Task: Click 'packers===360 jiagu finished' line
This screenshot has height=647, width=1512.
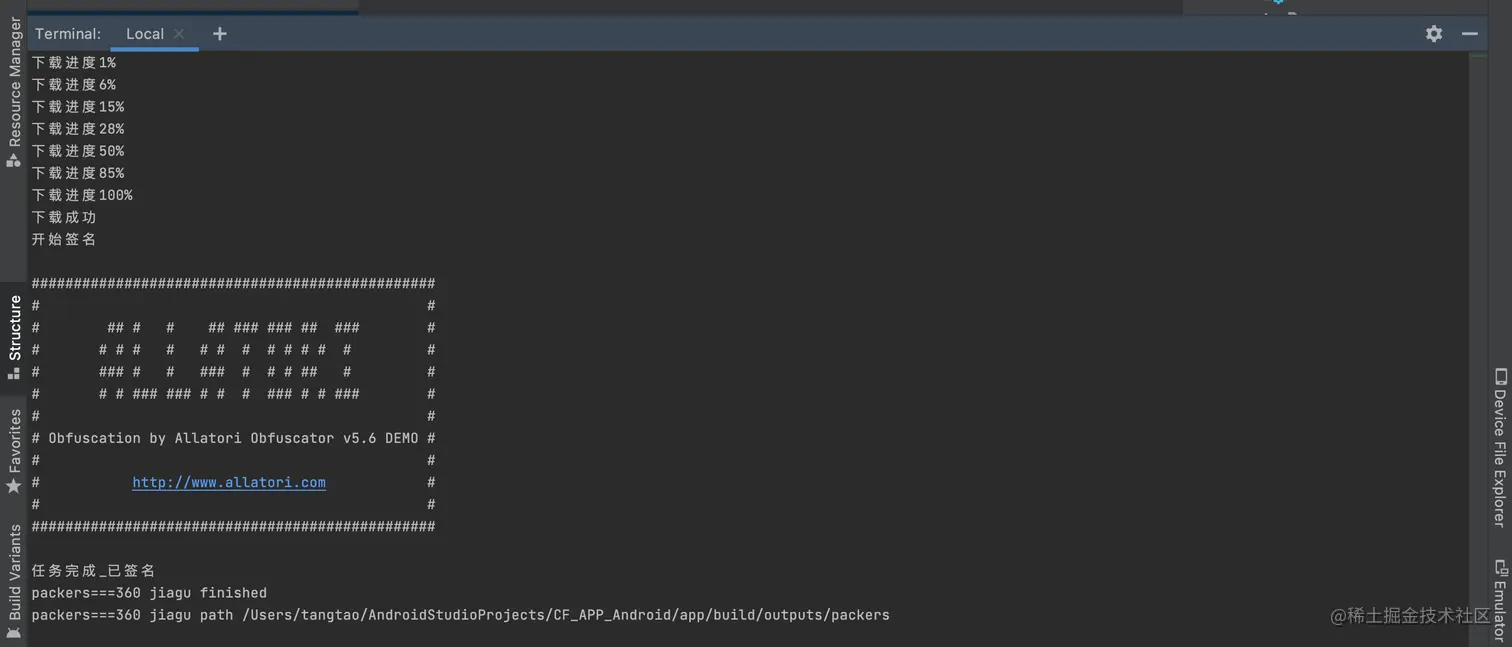Action: coord(149,592)
